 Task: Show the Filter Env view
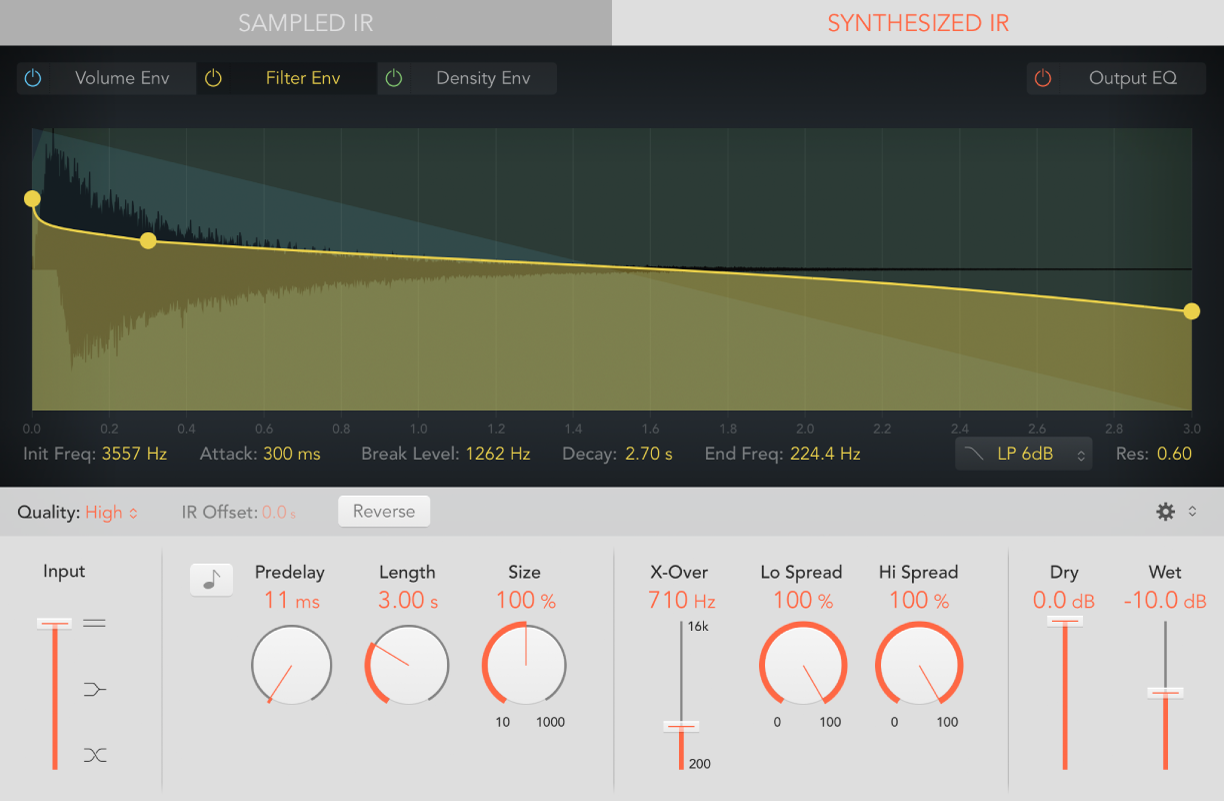click(303, 78)
